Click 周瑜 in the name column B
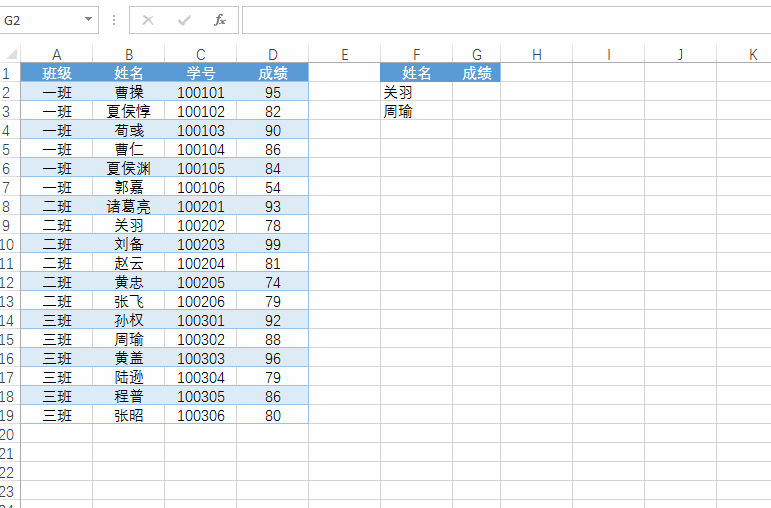 click(128, 339)
